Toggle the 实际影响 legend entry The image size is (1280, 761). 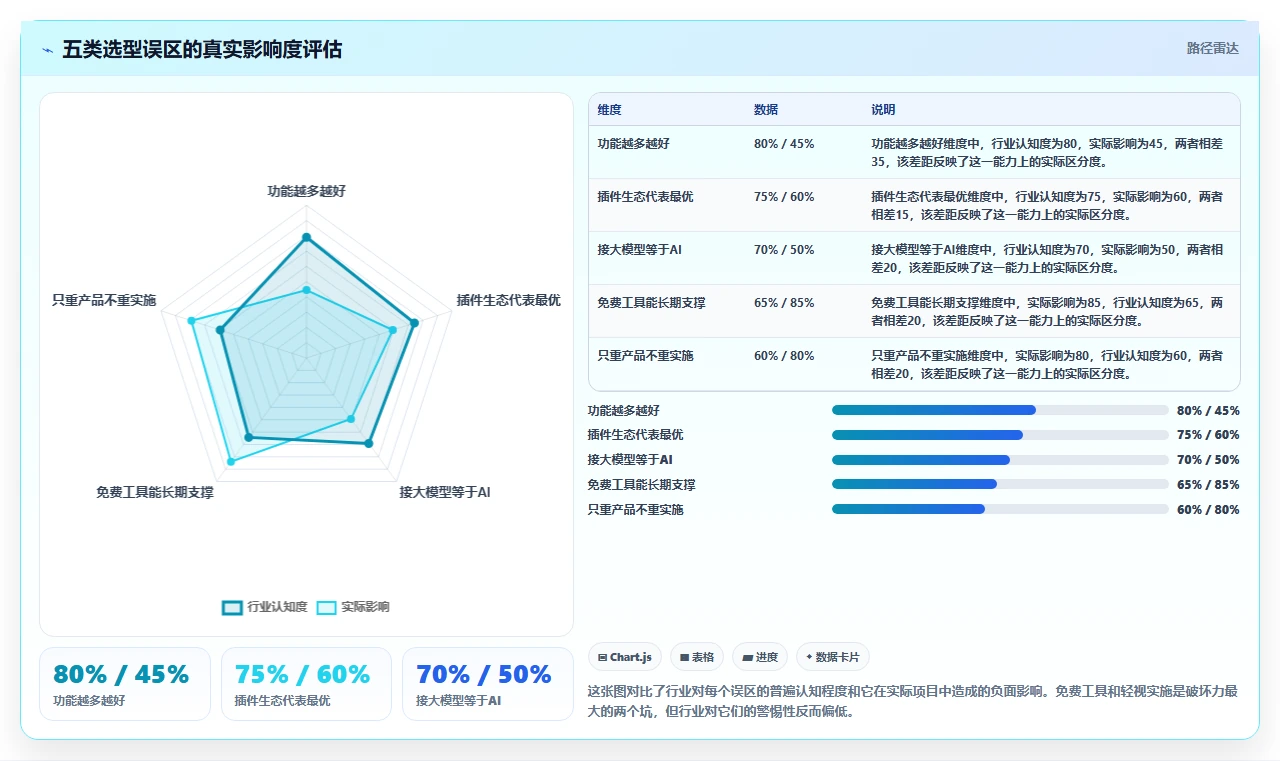353,607
